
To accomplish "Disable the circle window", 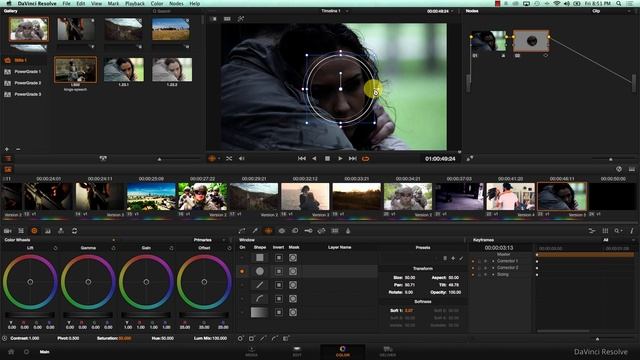I will coord(242,271).
